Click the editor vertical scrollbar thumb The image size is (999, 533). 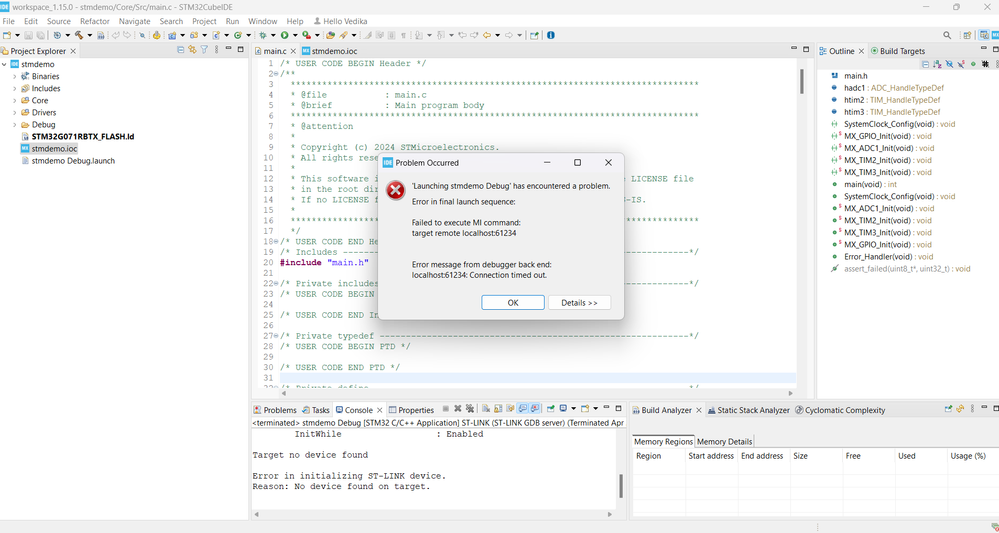pyautogui.click(x=801, y=82)
